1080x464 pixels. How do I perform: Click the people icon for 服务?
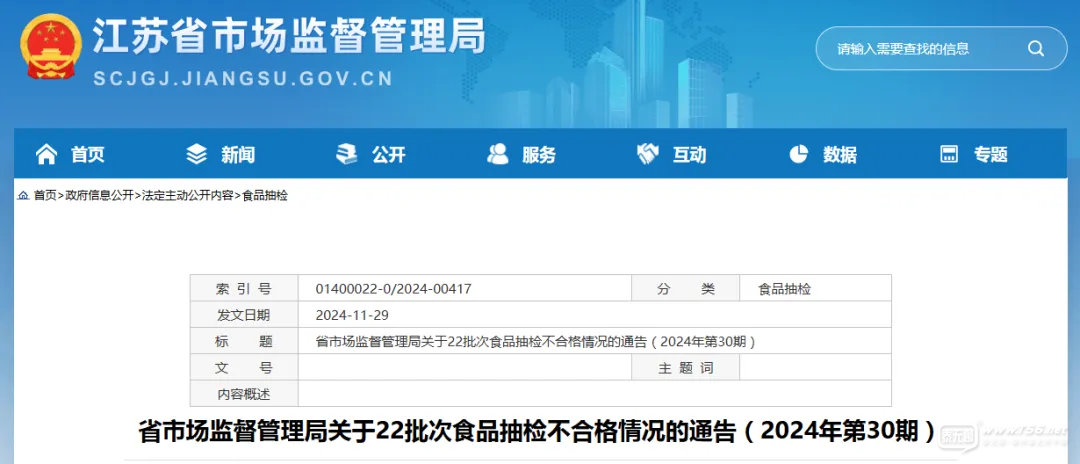click(x=497, y=154)
